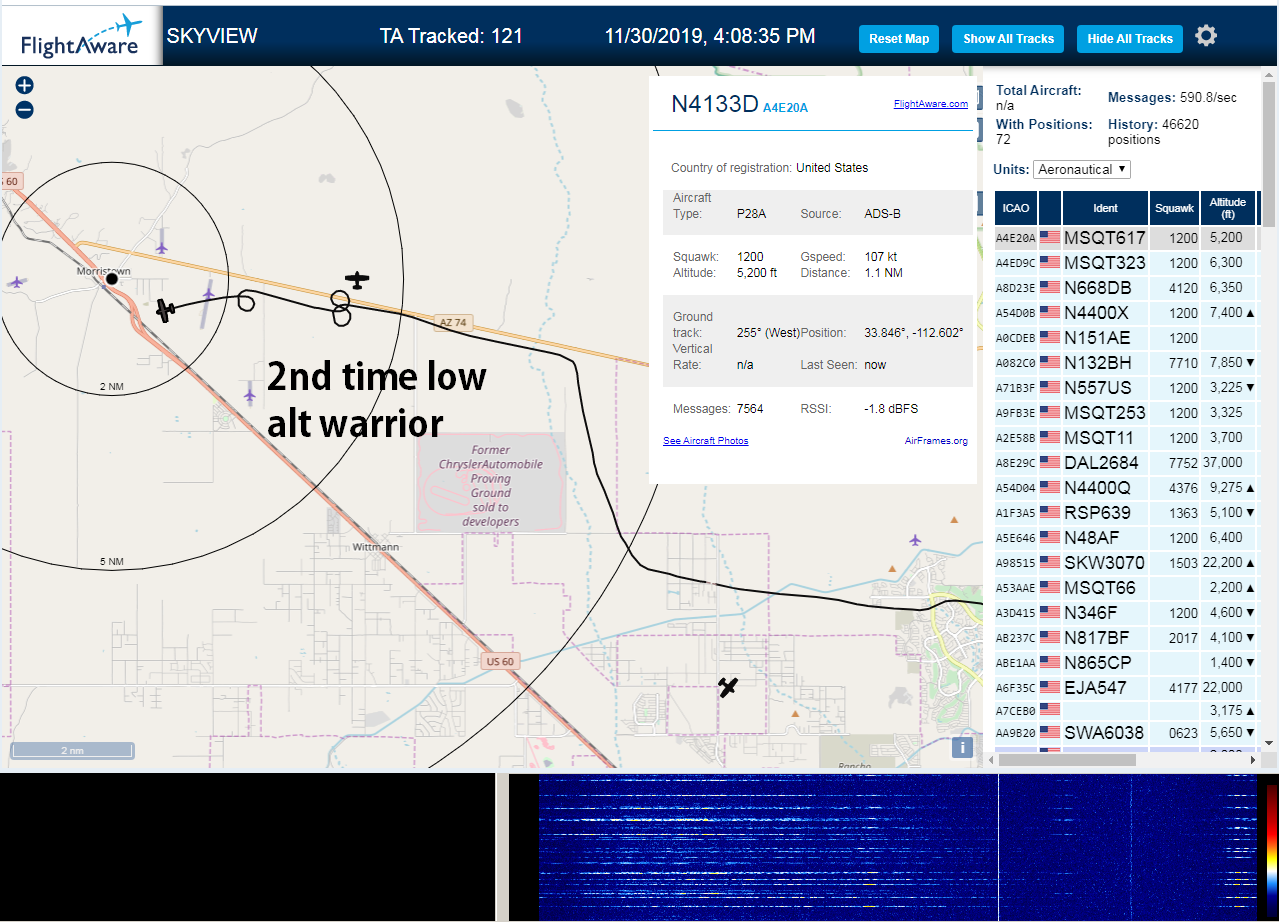Click Hide All Tracks
Viewport: 1279px width, 923px height.
click(1130, 39)
